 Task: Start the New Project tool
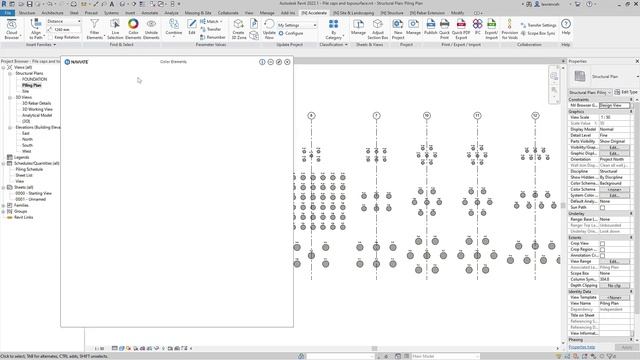click(398, 29)
